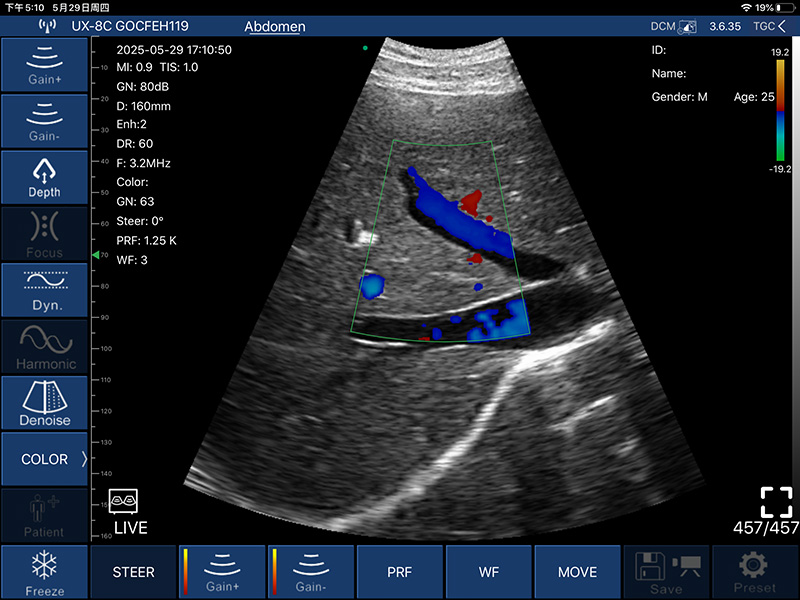Decrease B-mode gain with Gain- in sidebar
Screen dimensions: 800x600
[x=44, y=120]
